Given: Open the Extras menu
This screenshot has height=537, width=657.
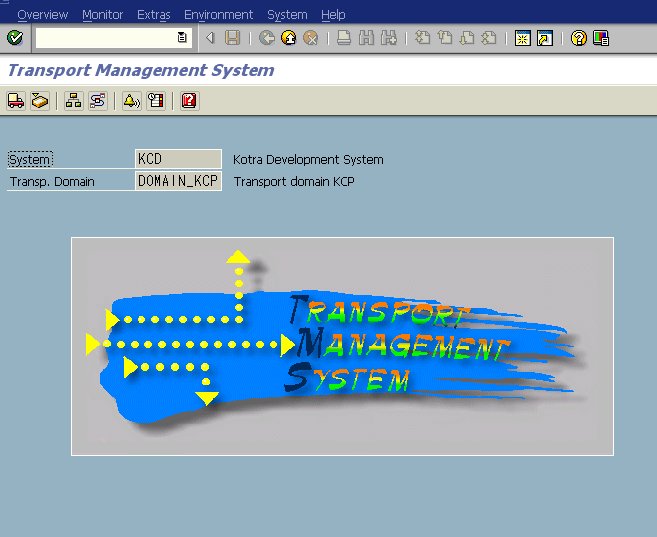Looking at the screenshot, I should (154, 15).
